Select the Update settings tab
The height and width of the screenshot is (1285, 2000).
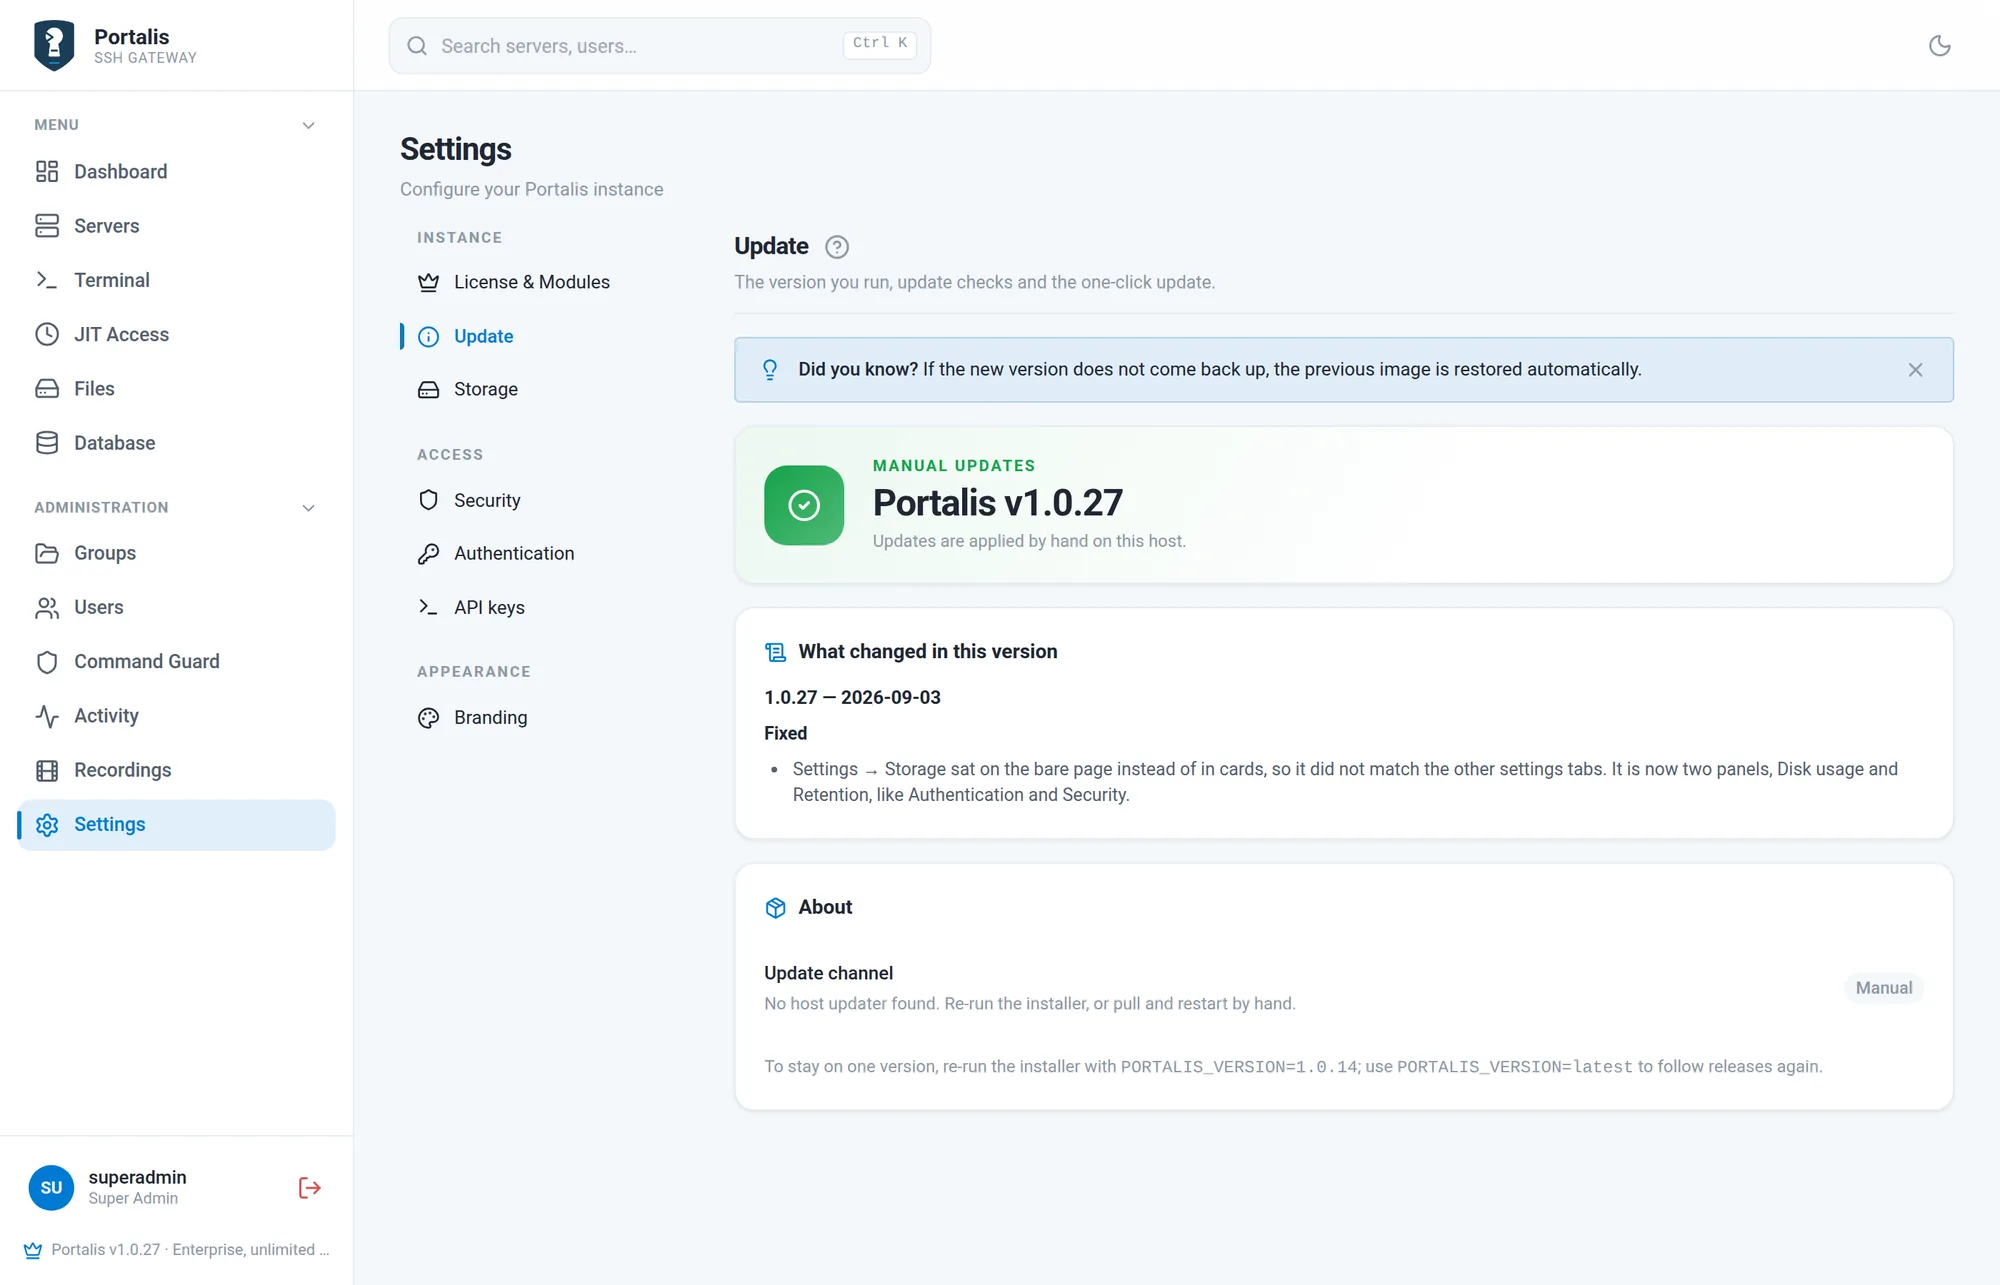550,336
